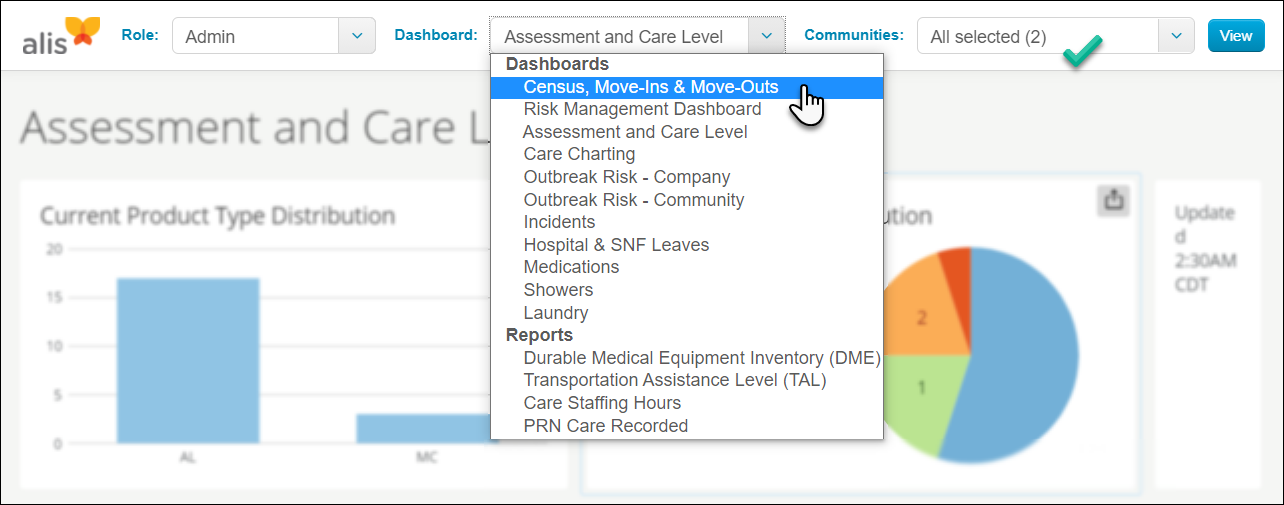This screenshot has width=1284, height=505.
Task: Pick Outbreak Risk - Company
Action: [626, 177]
